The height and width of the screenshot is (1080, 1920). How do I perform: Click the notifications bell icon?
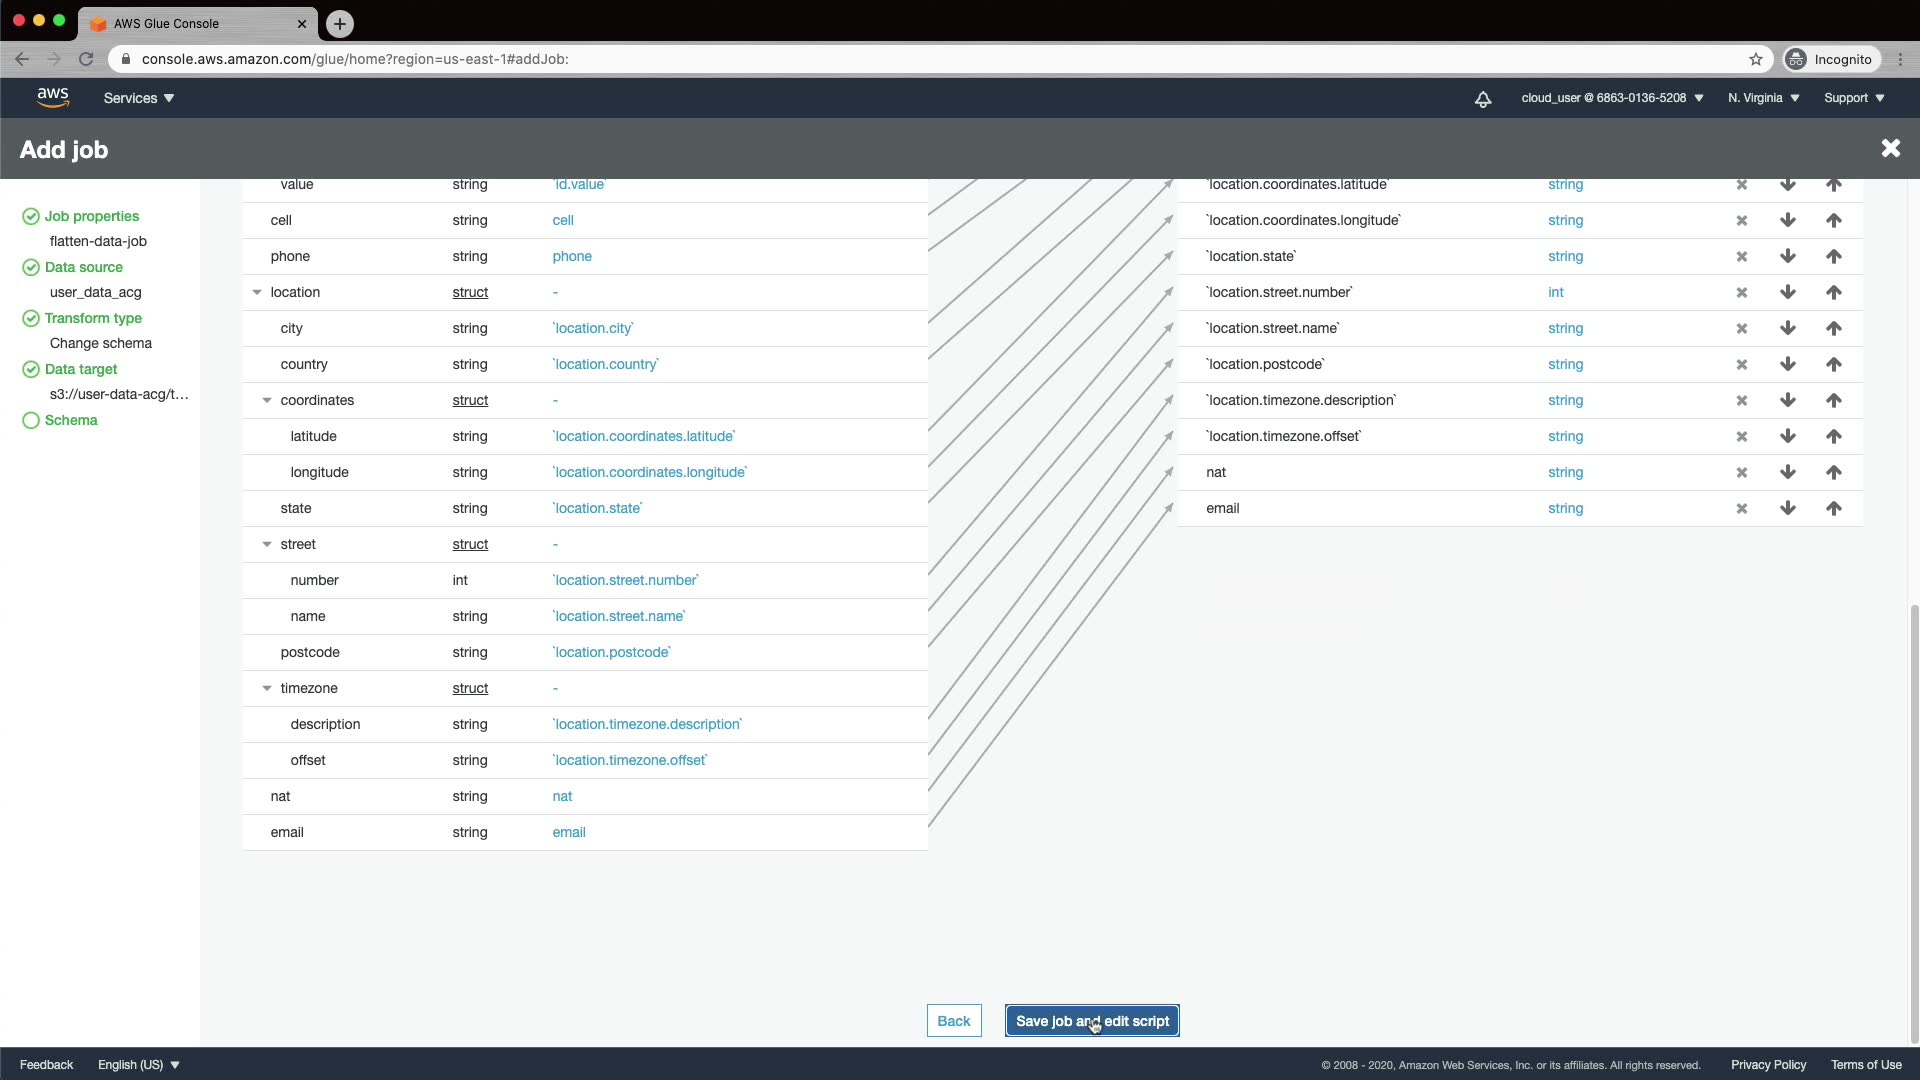[x=1483, y=98]
